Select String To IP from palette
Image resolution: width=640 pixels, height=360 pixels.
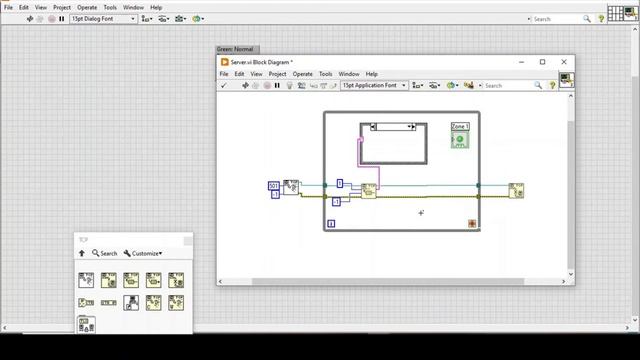click(109, 302)
